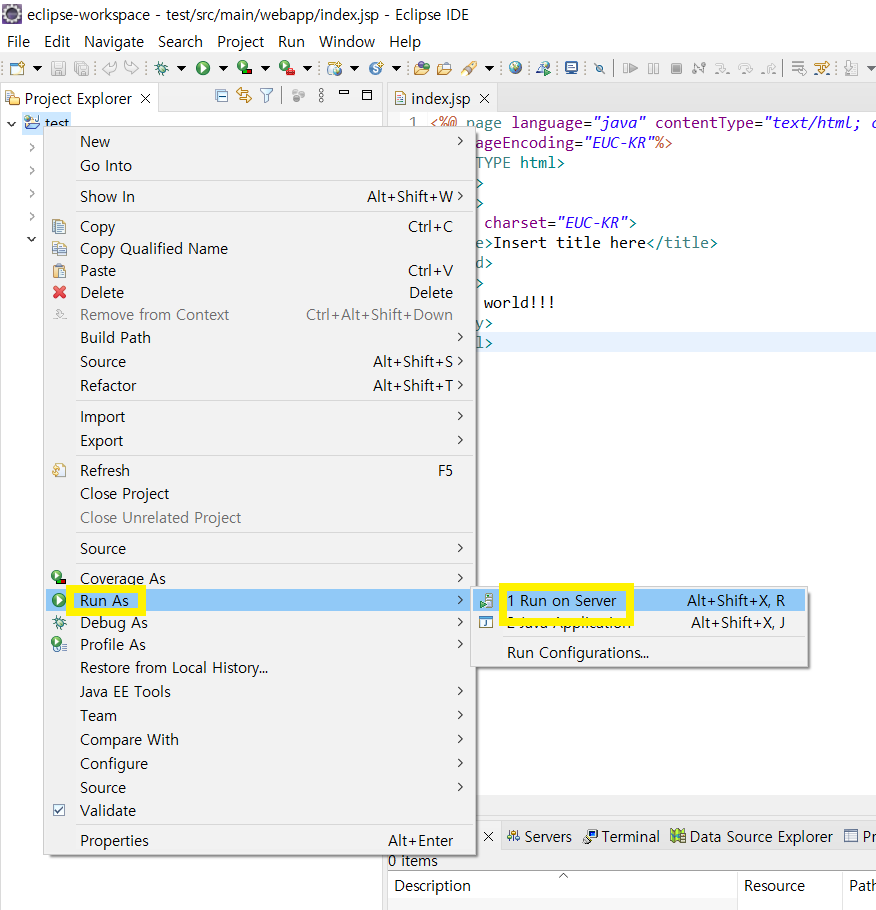This screenshot has width=876, height=910.
Task: Click the Skip All Breakpoints icon
Action: 600,68
